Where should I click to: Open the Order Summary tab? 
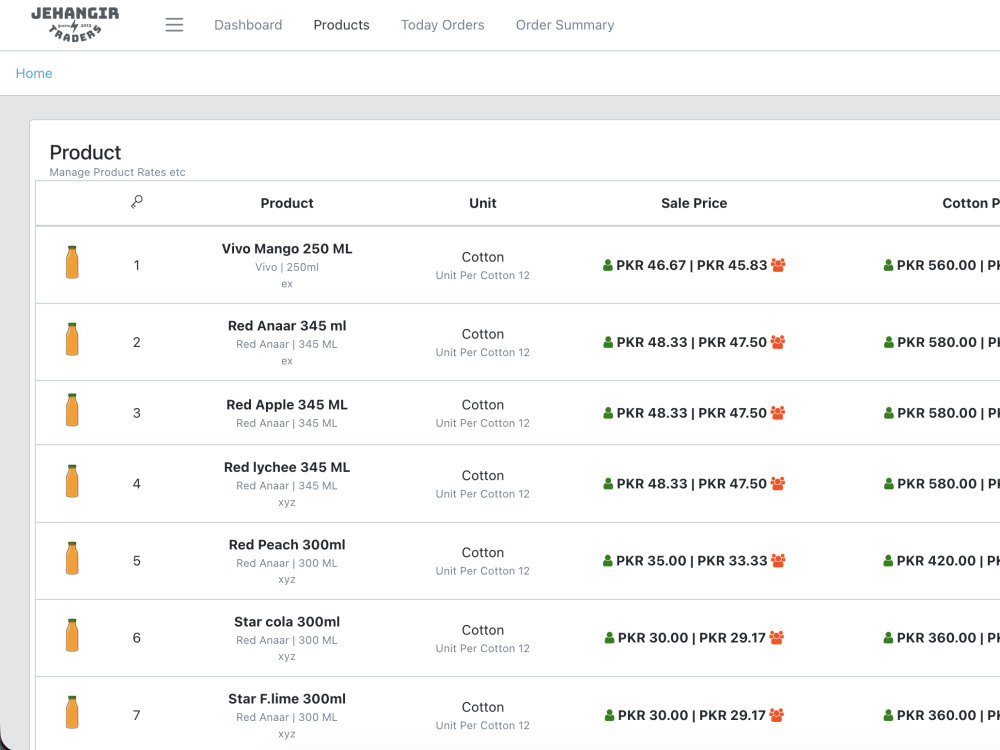565,25
